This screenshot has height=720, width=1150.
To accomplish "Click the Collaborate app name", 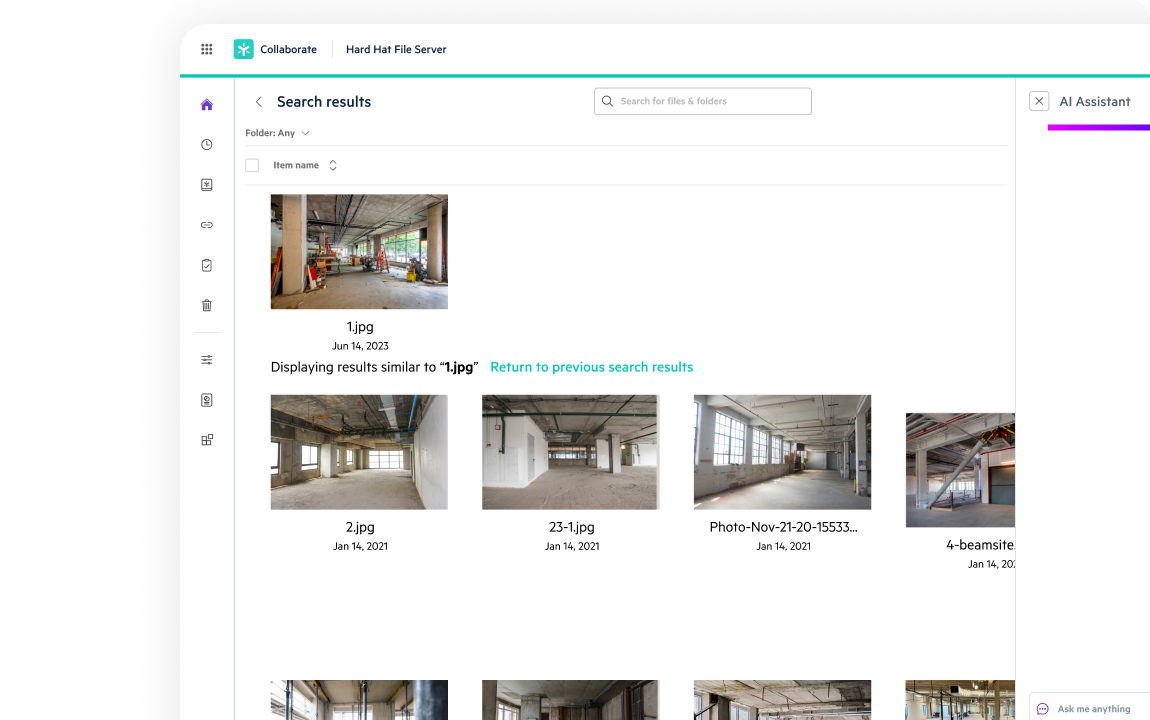I will point(288,49).
